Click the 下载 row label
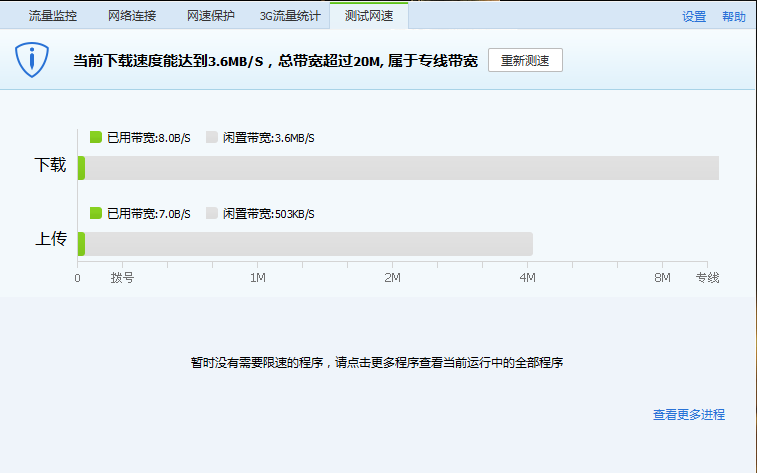Image resolution: width=757 pixels, height=473 pixels. tap(50, 165)
